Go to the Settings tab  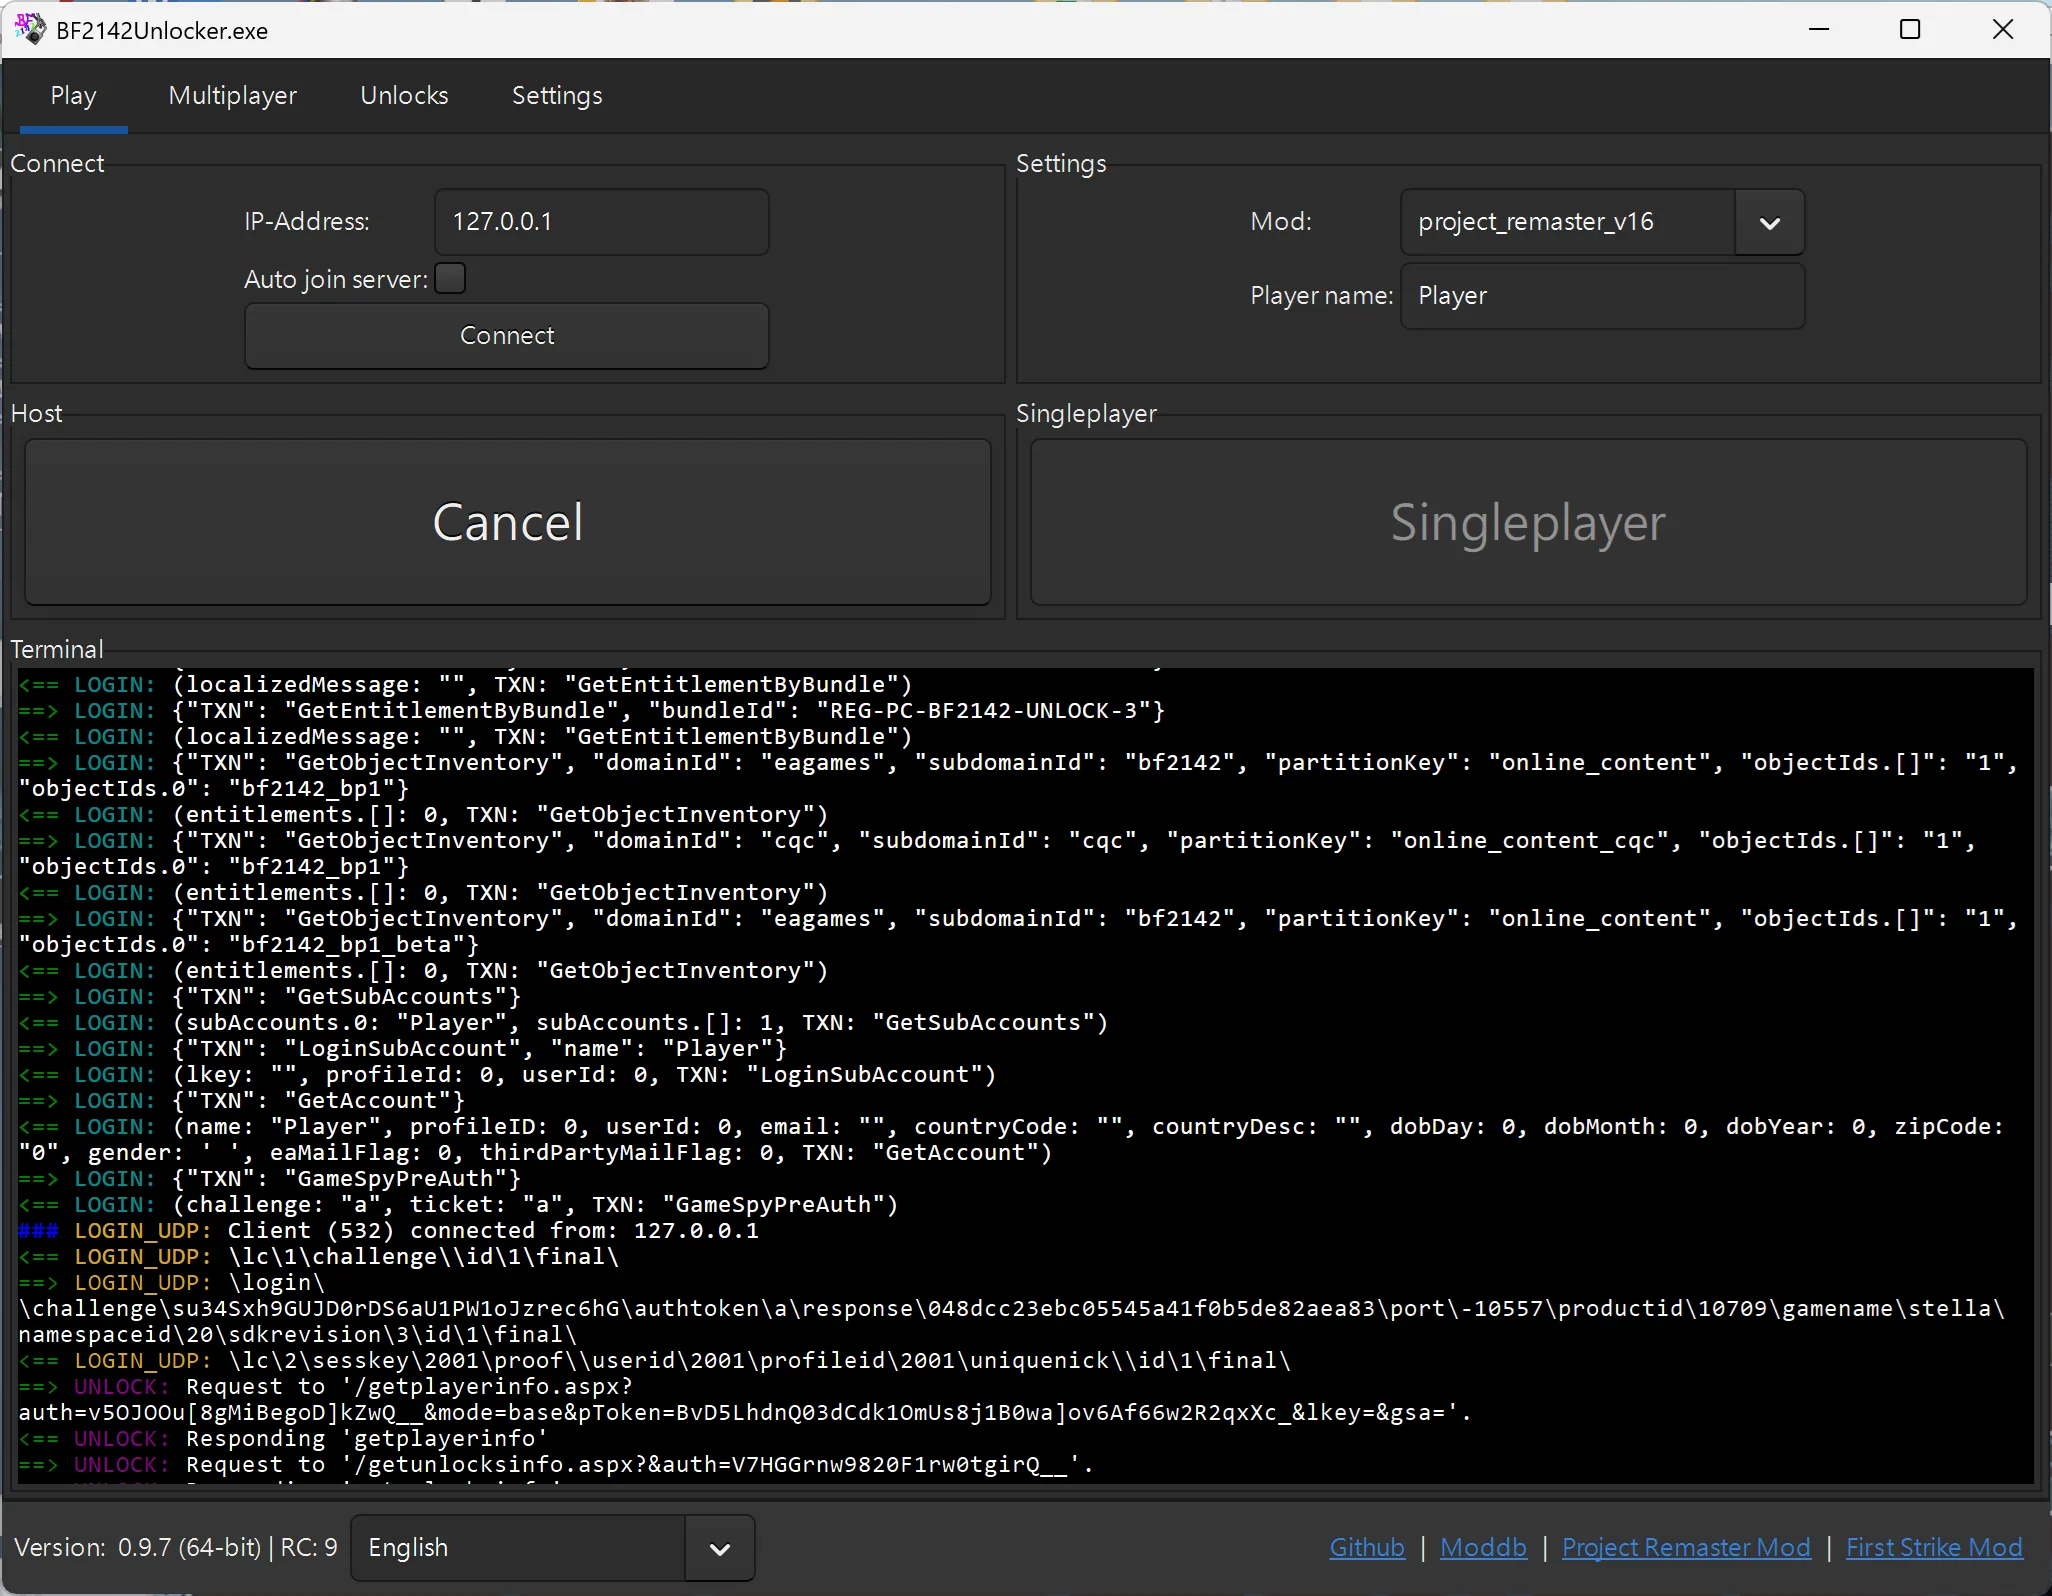557,96
